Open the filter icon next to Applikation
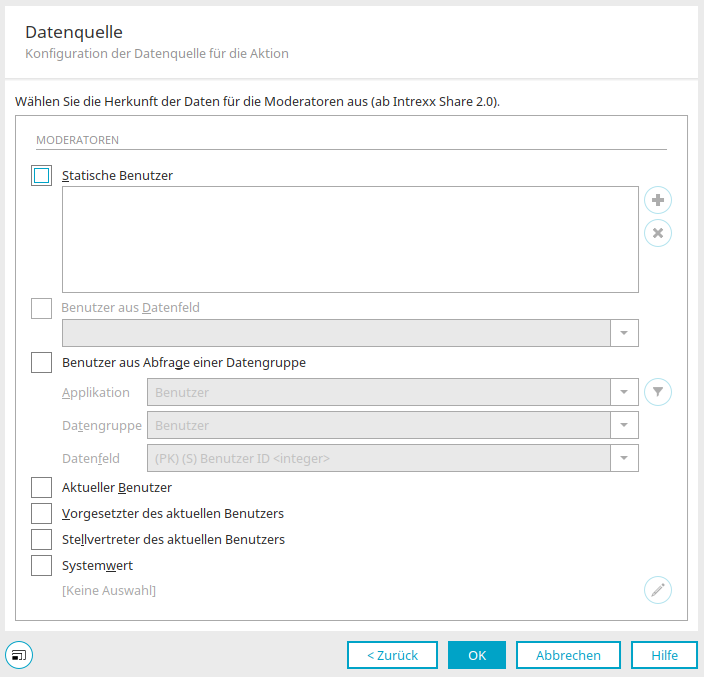Image resolution: width=704 pixels, height=677 pixels. (658, 392)
